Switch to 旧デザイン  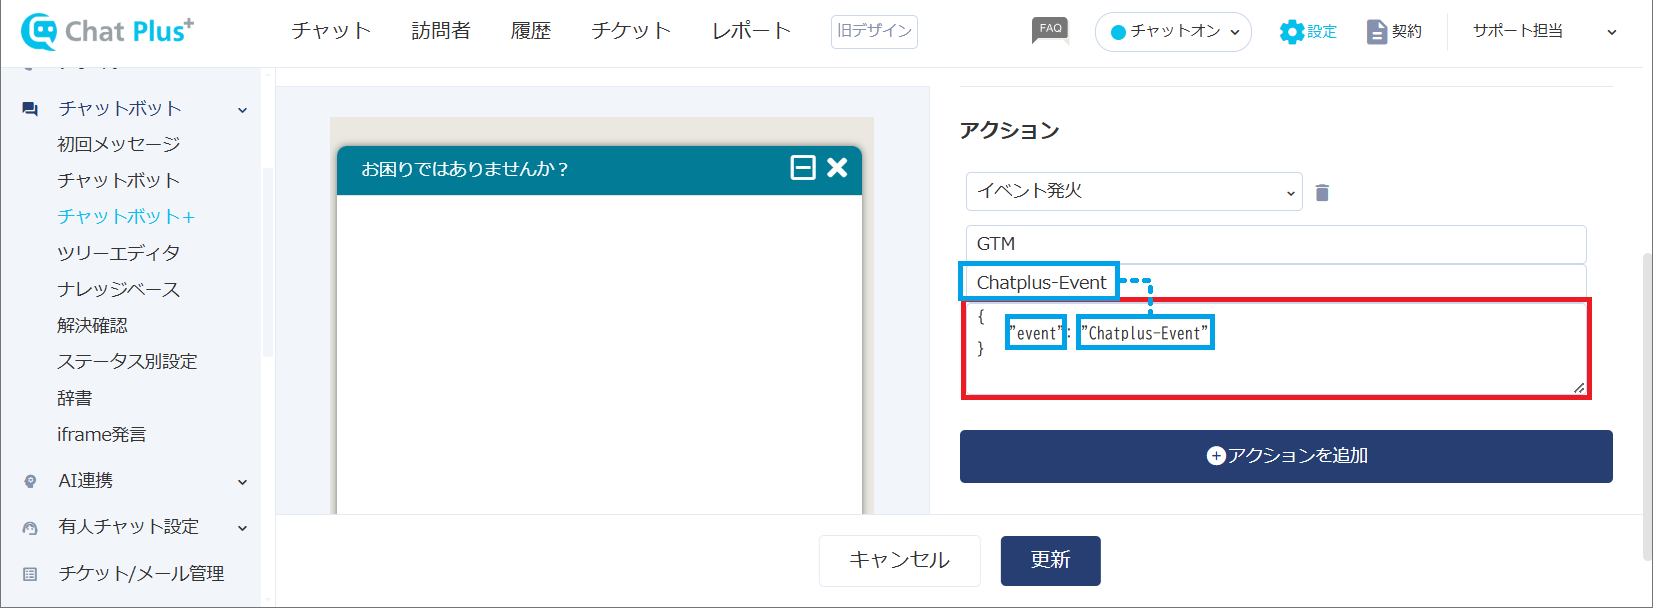874,31
